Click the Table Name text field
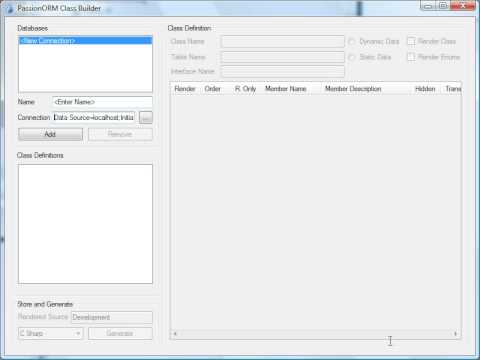 282,57
